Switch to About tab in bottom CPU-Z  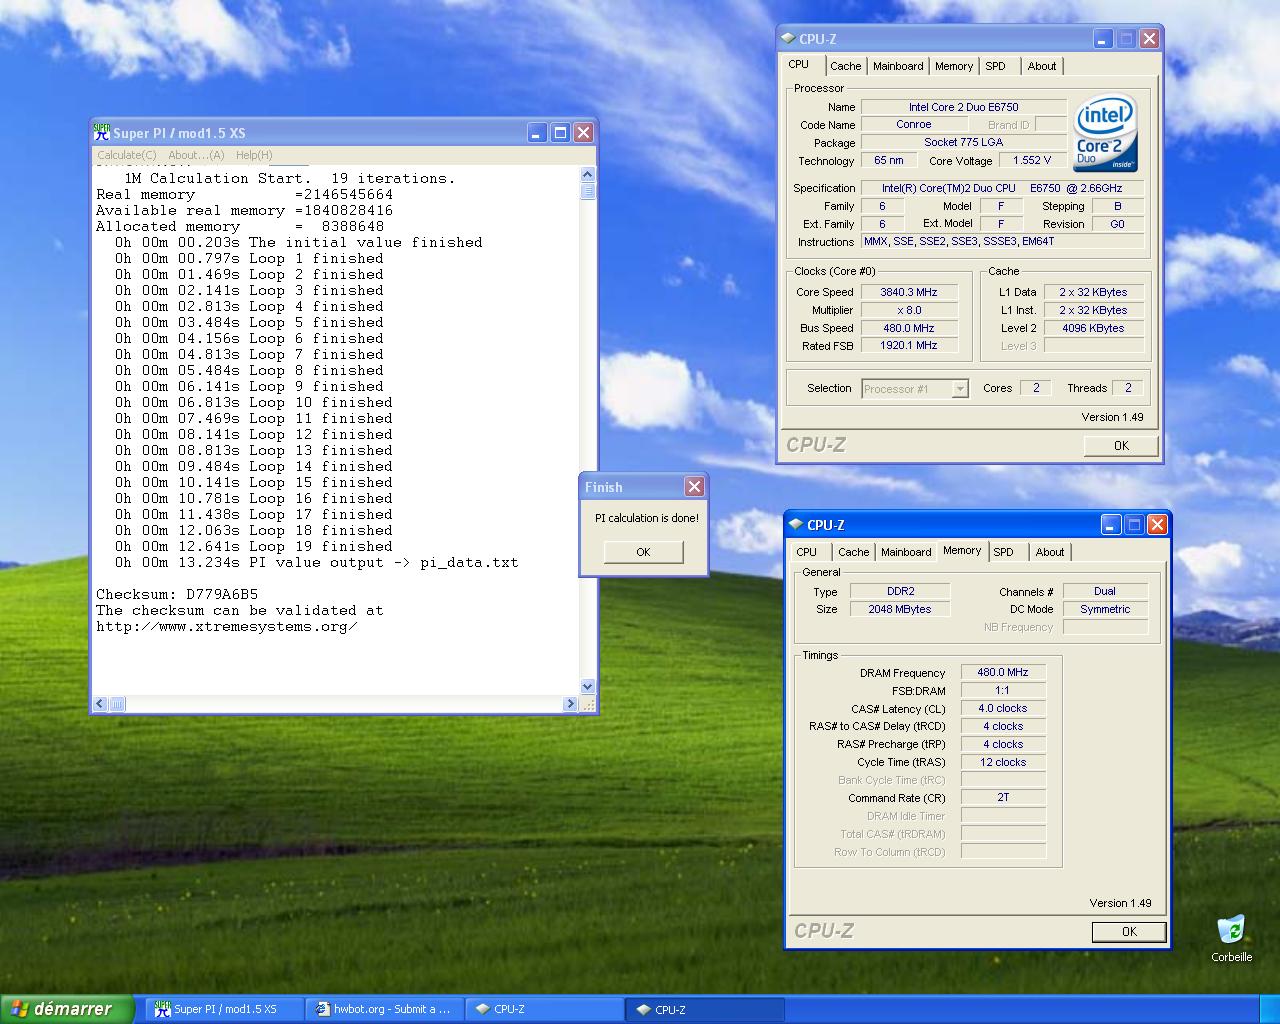(1050, 552)
